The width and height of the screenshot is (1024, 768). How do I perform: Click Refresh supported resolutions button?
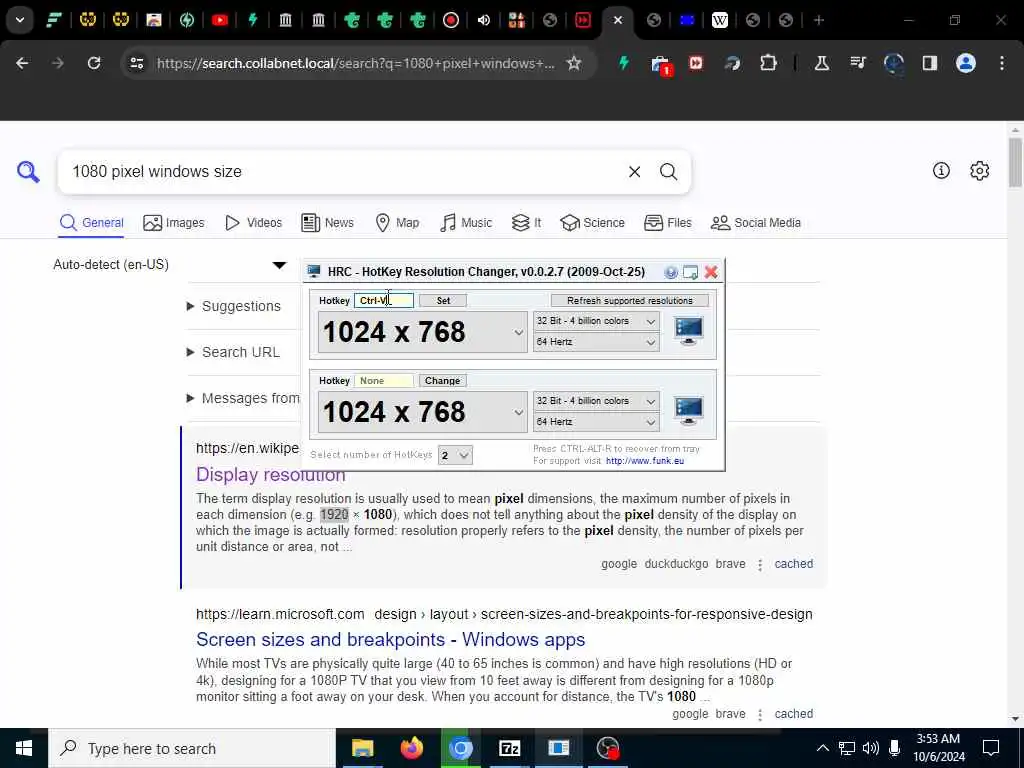point(630,300)
